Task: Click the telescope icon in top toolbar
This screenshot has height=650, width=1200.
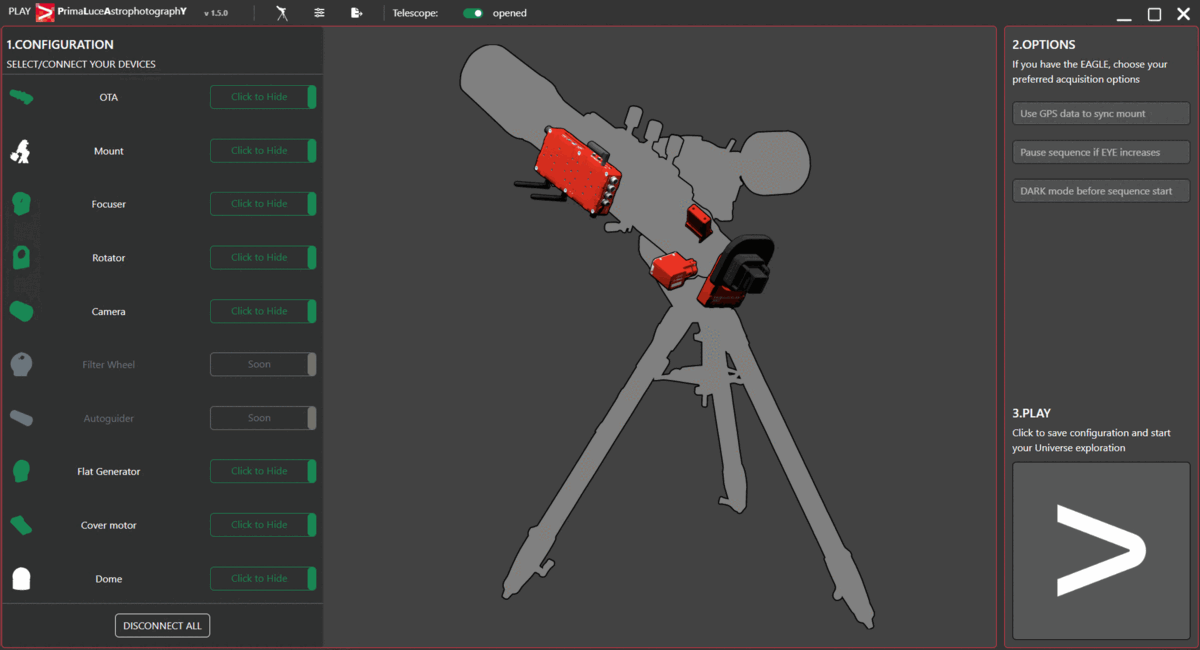Action: pos(283,13)
